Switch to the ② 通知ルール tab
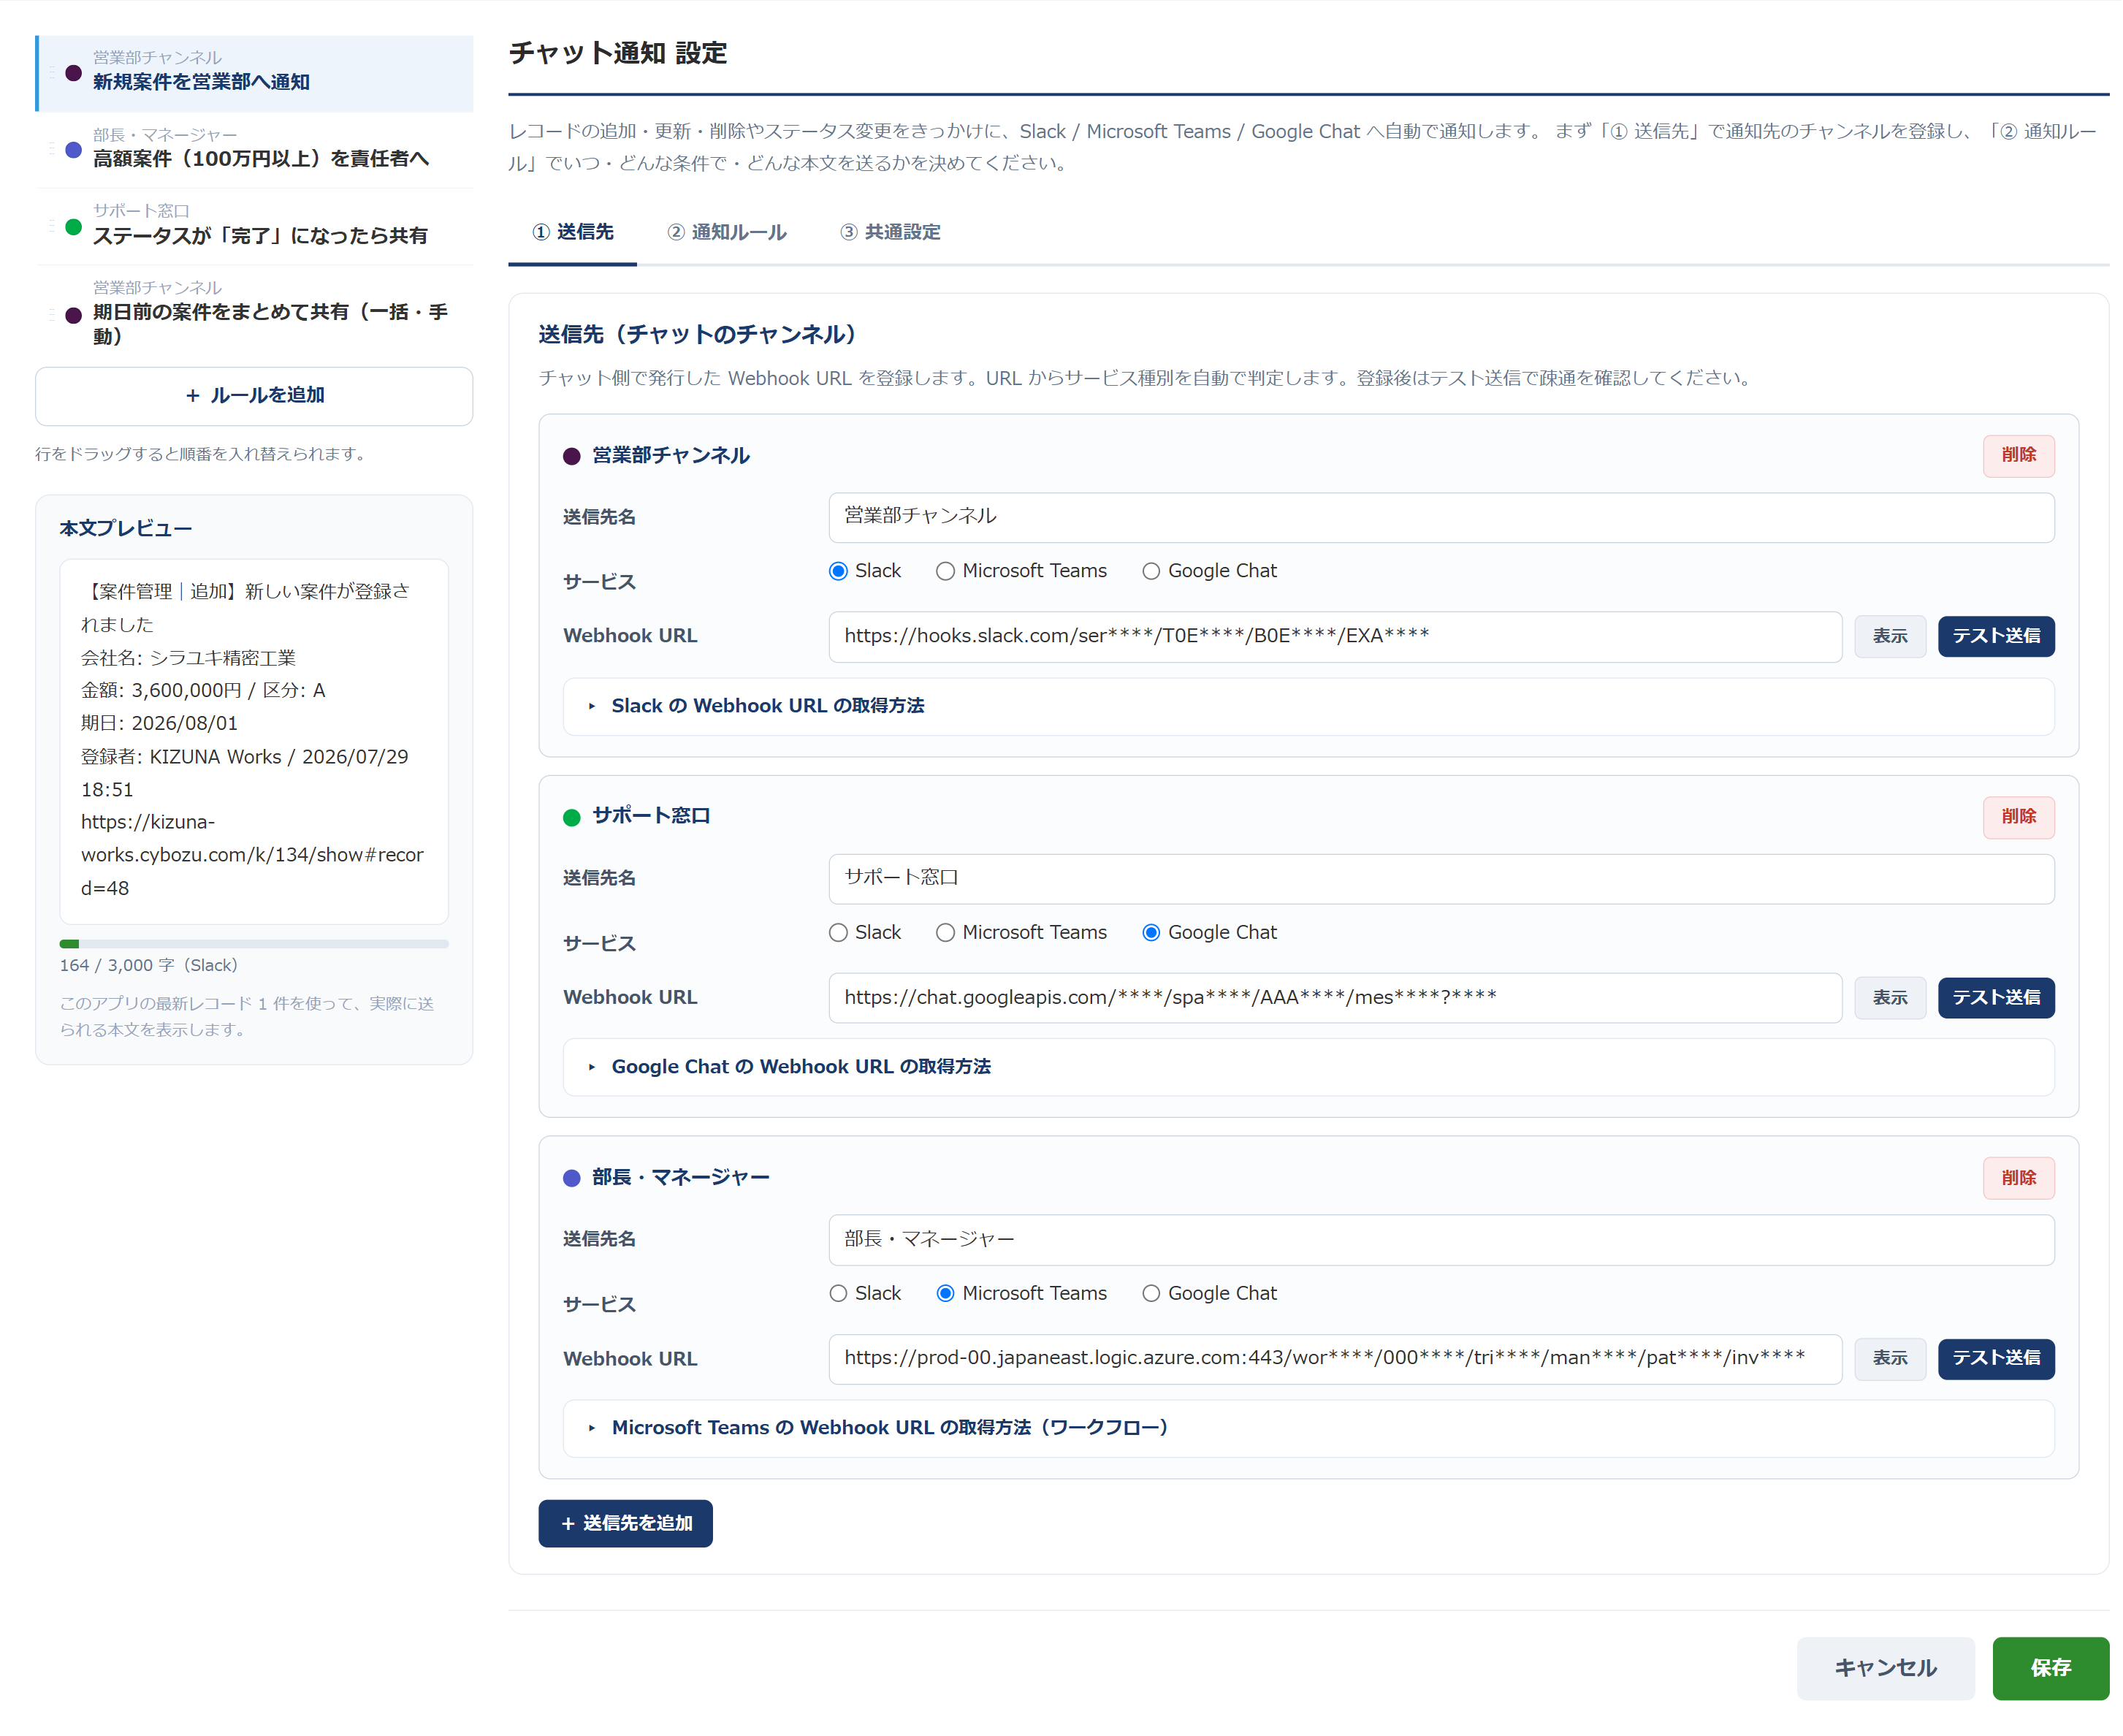Image resolution: width=2123 pixels, height=1736 pixels. pos(727,233)
